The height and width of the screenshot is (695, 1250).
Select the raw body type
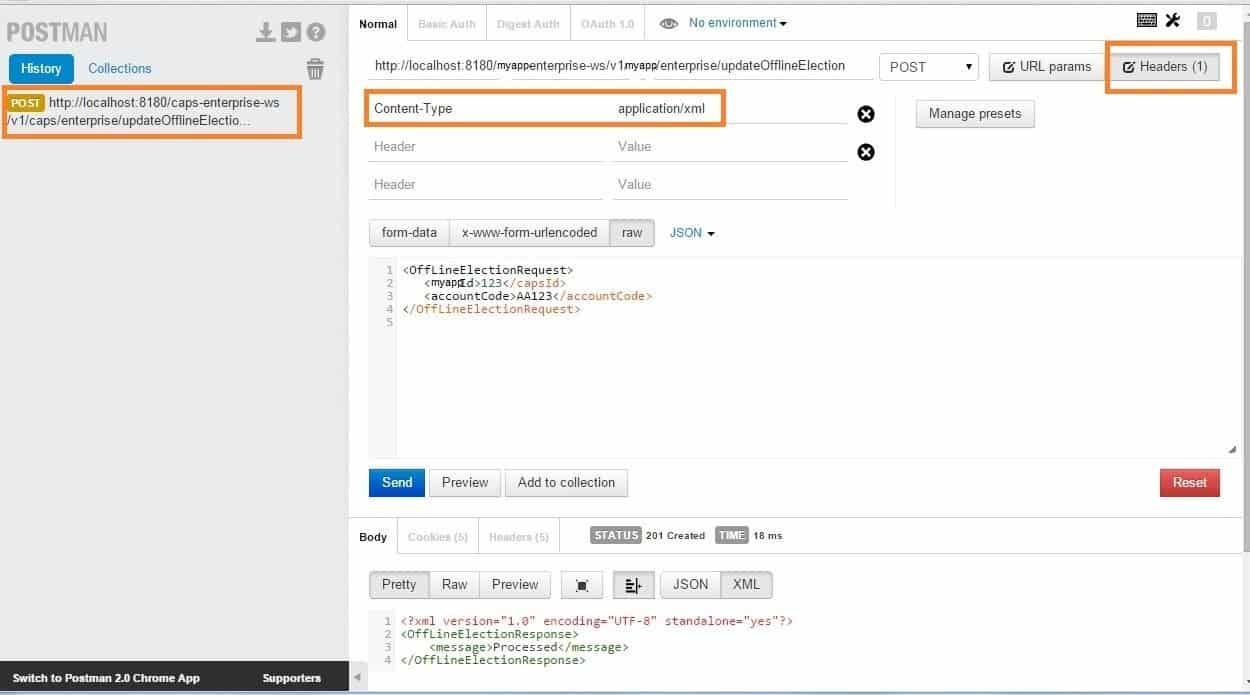pos(631,232)
